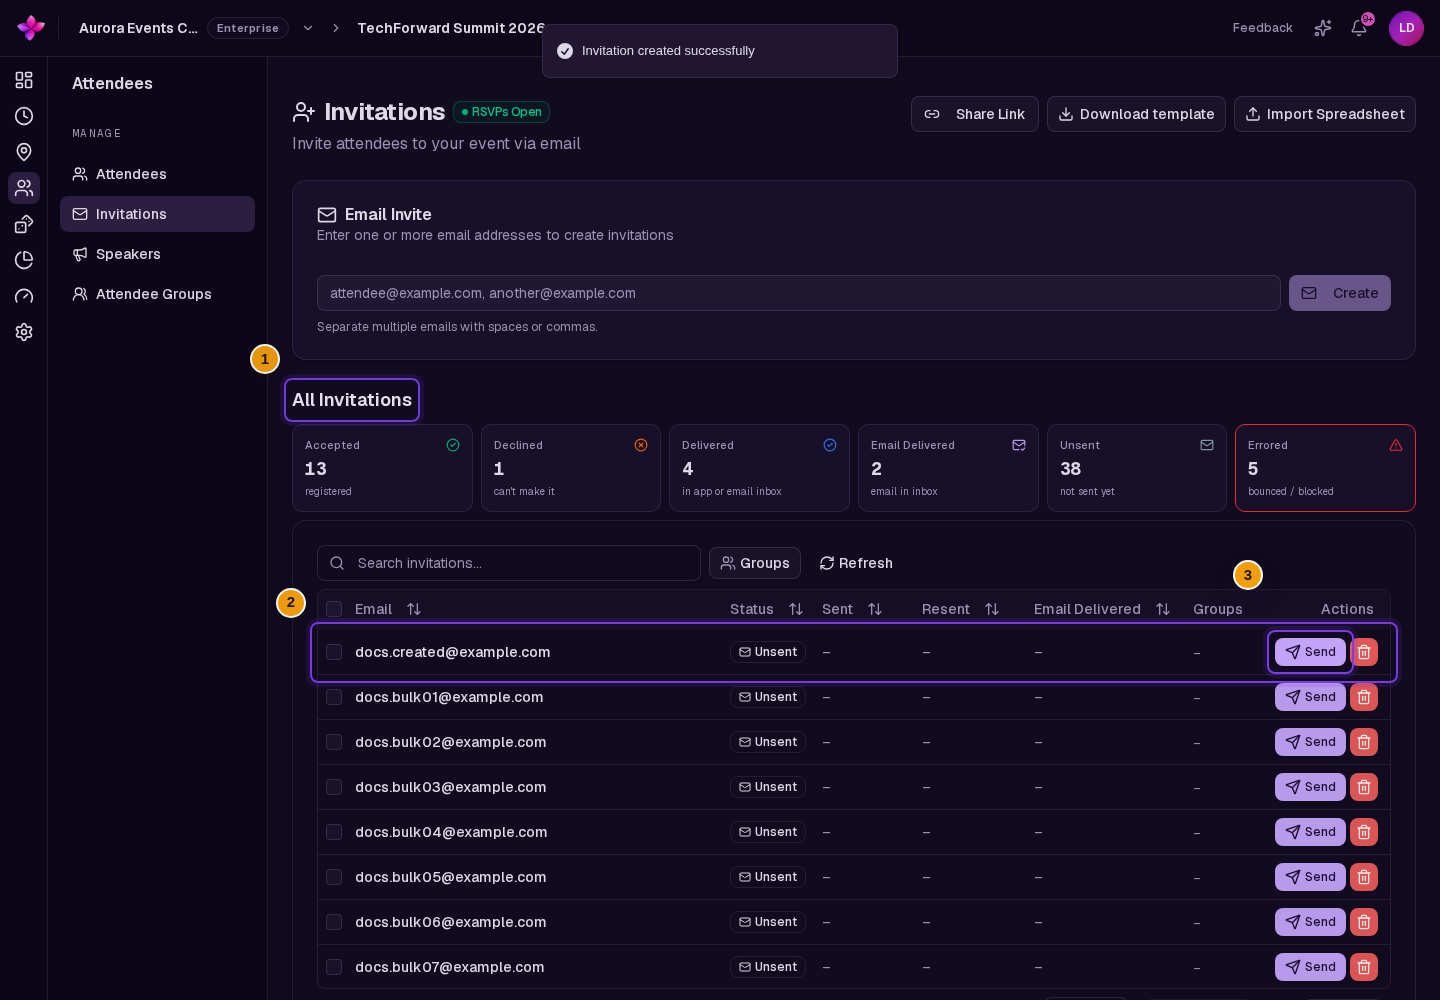The width and height of the screenshot is (1440, 1000).
Task: Select the docs.created@example.com row checkbox
Action: [x=334, y=652]
